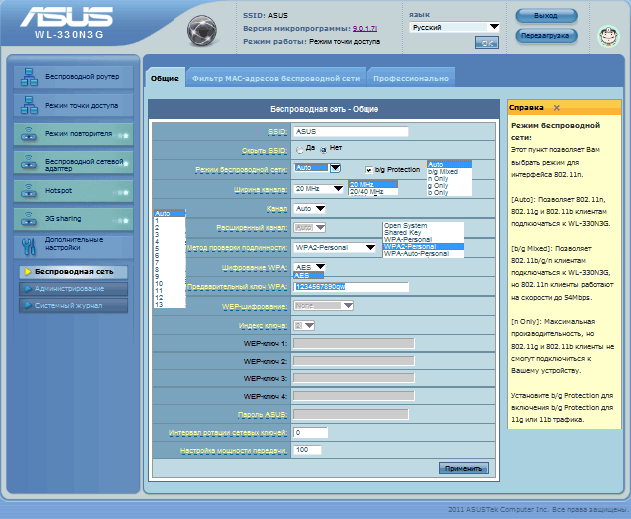Image resolution: width=631 pixels, height=519 pixels.
Task: Select Да for Скрыть SSID
Action: pyautogui.click(x=298, y=149)
